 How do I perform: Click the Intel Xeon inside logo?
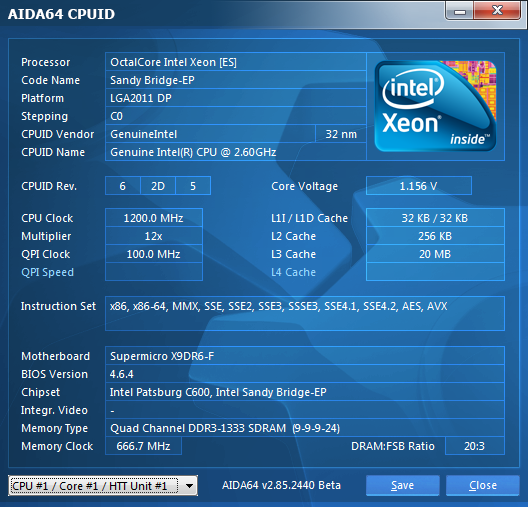pyautogui.click(x=435, y=106)
